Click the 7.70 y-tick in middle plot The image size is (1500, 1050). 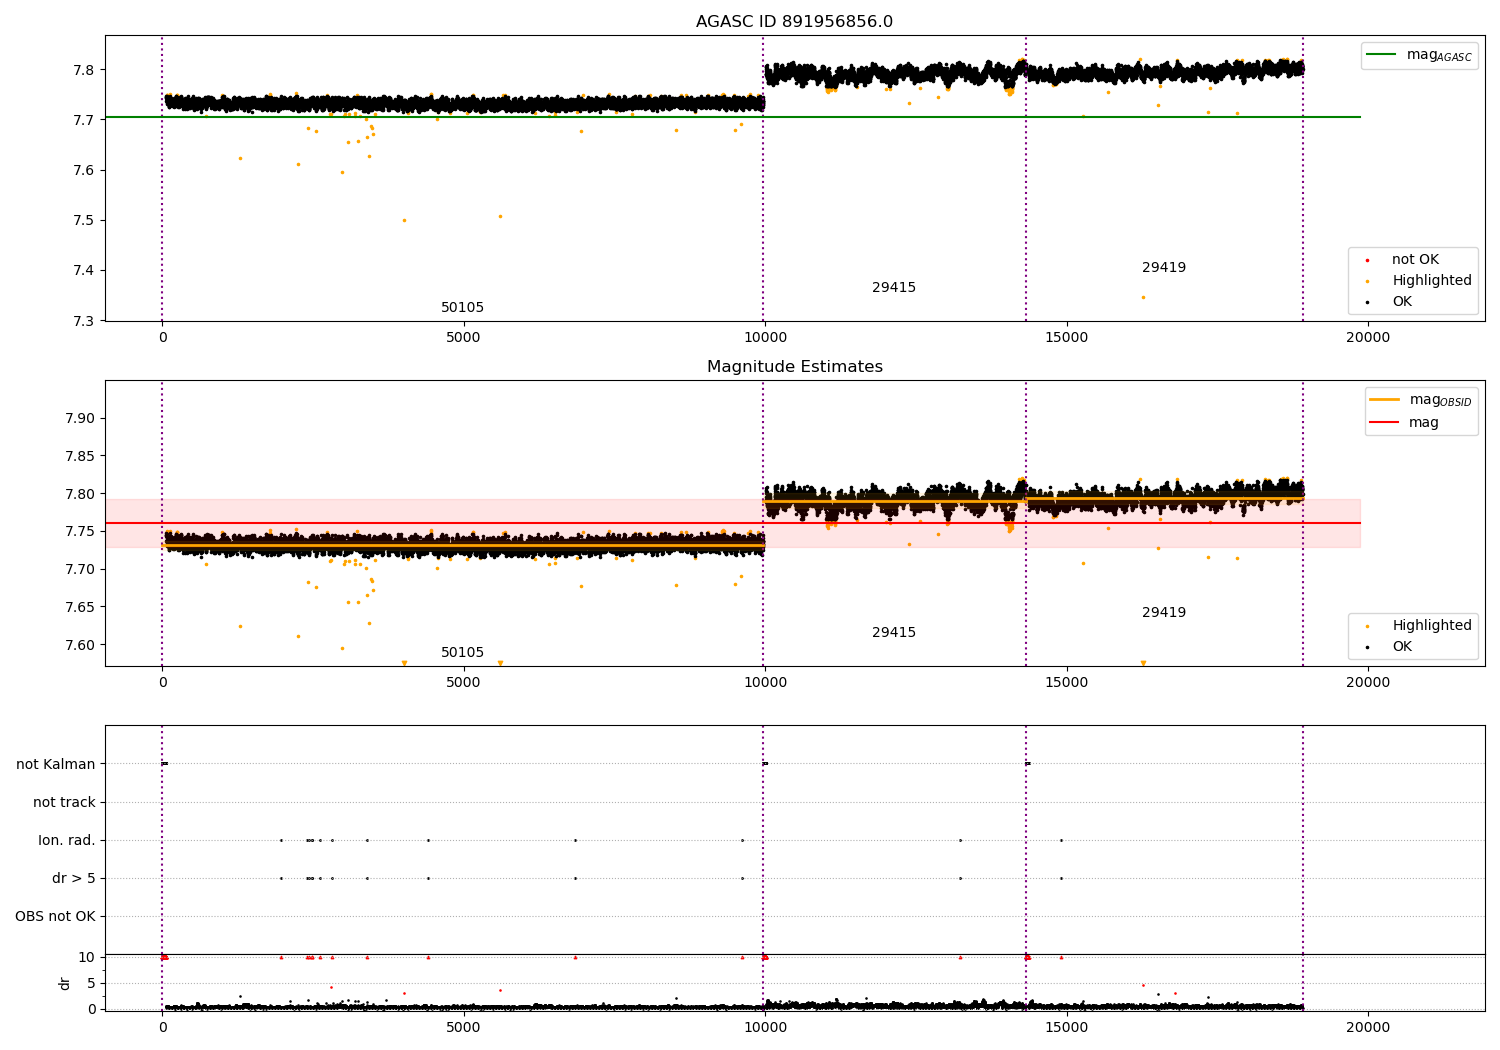81,570
